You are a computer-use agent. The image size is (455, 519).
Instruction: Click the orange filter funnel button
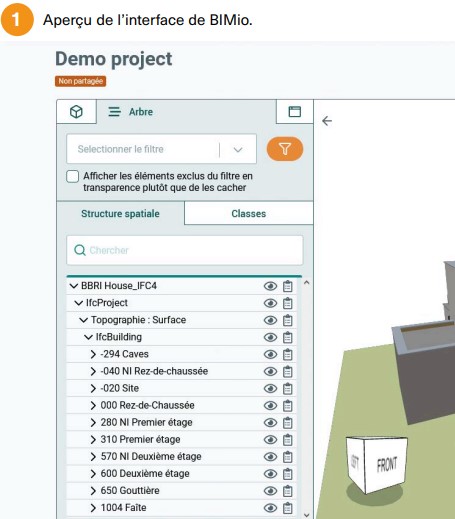[285, 149]
